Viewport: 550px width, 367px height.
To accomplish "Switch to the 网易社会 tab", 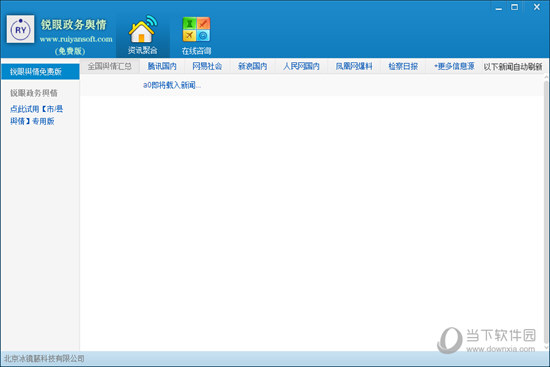I will pos(207,66).
